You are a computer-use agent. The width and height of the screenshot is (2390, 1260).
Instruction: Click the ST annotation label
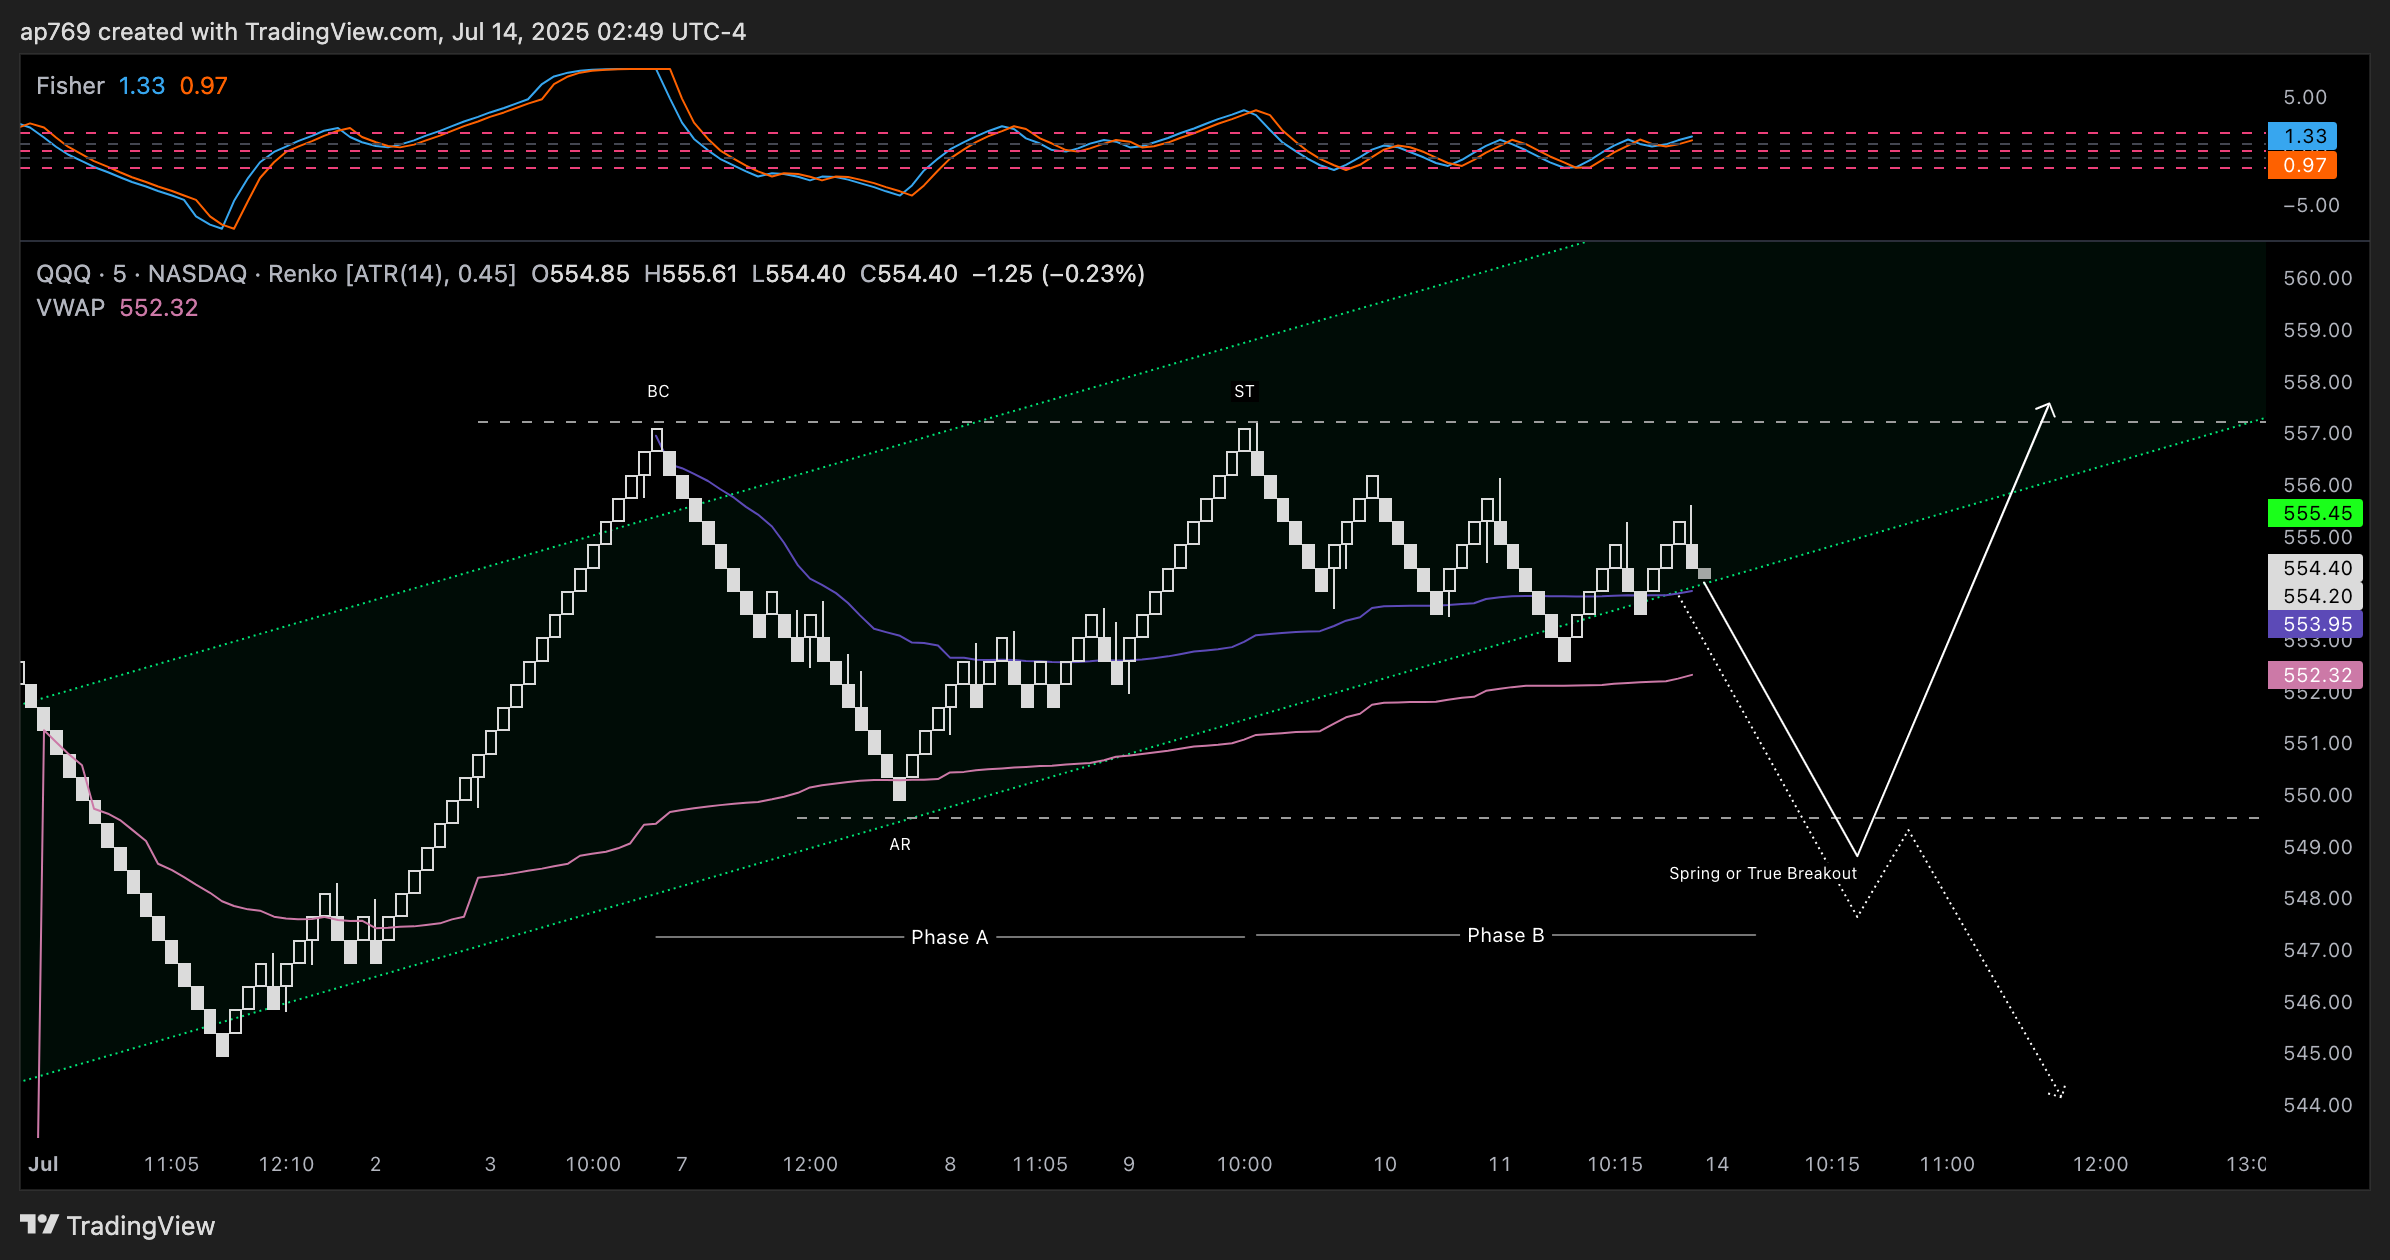point(1244,391)
